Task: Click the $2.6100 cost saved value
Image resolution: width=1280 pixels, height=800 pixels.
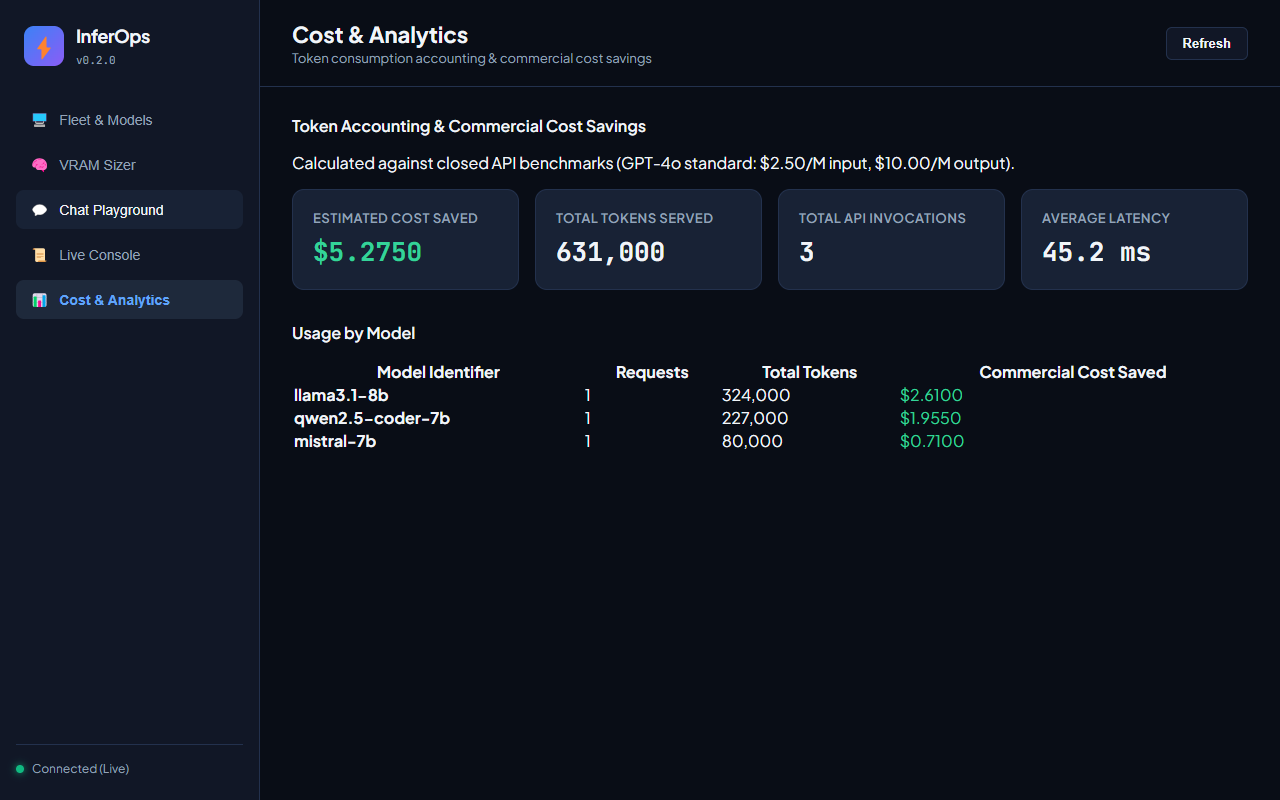Action: [x=931, y=395]
